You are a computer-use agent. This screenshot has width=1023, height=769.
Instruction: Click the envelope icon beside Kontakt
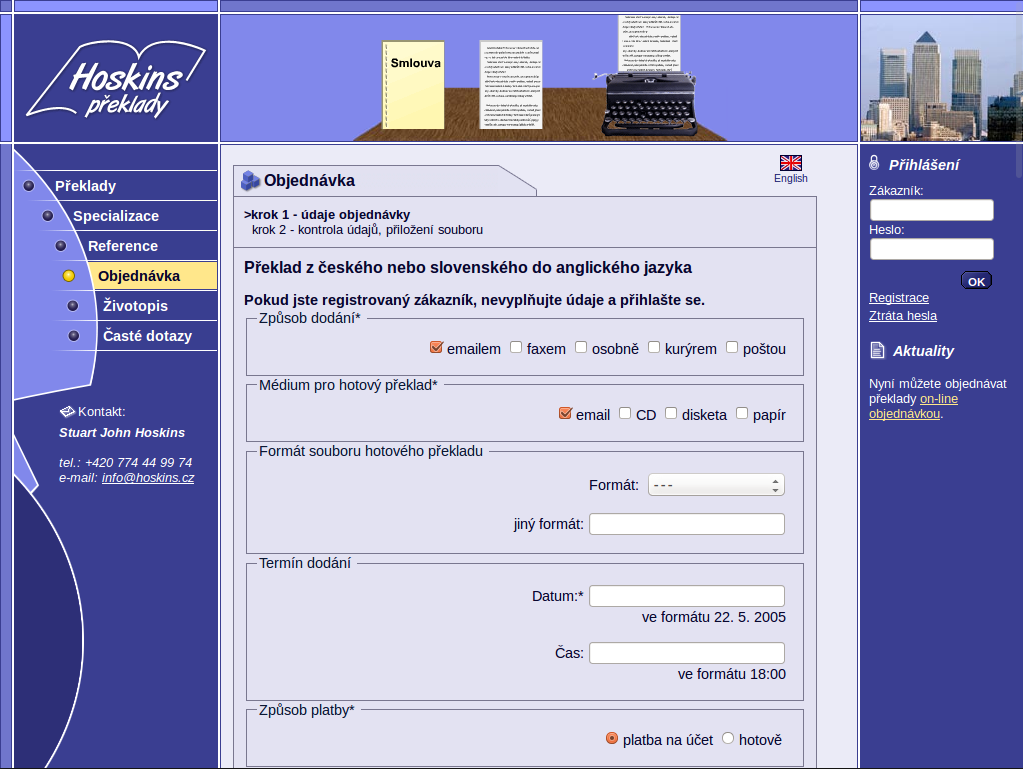[67, 411]
